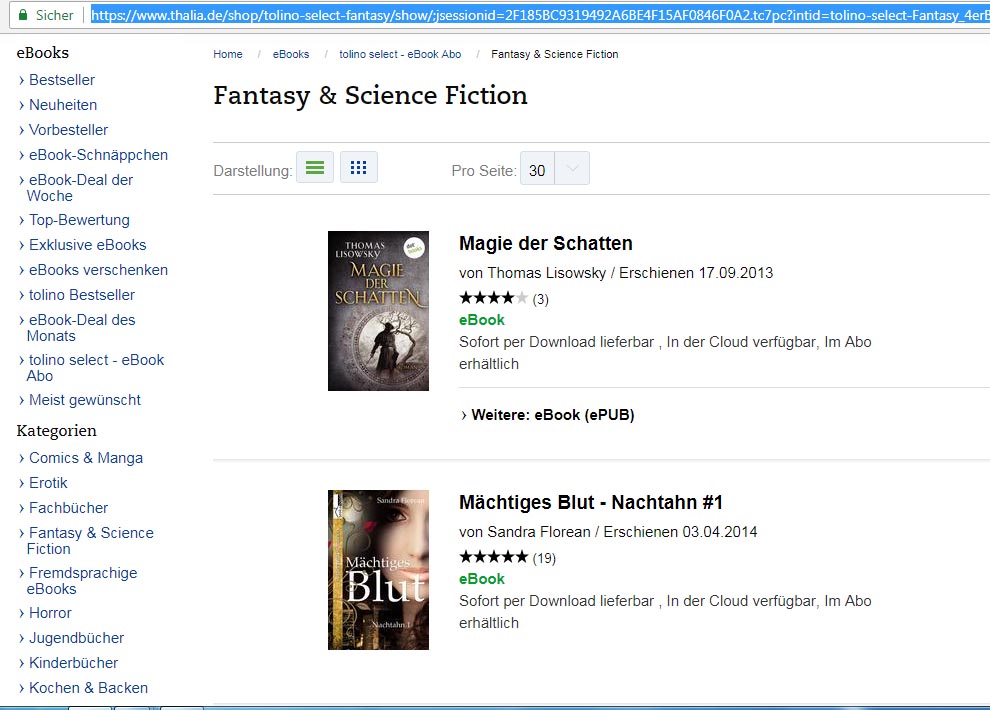Open tolino Bestseller link
The width and height of the screenshot is (990, 710).
(81, 295)
